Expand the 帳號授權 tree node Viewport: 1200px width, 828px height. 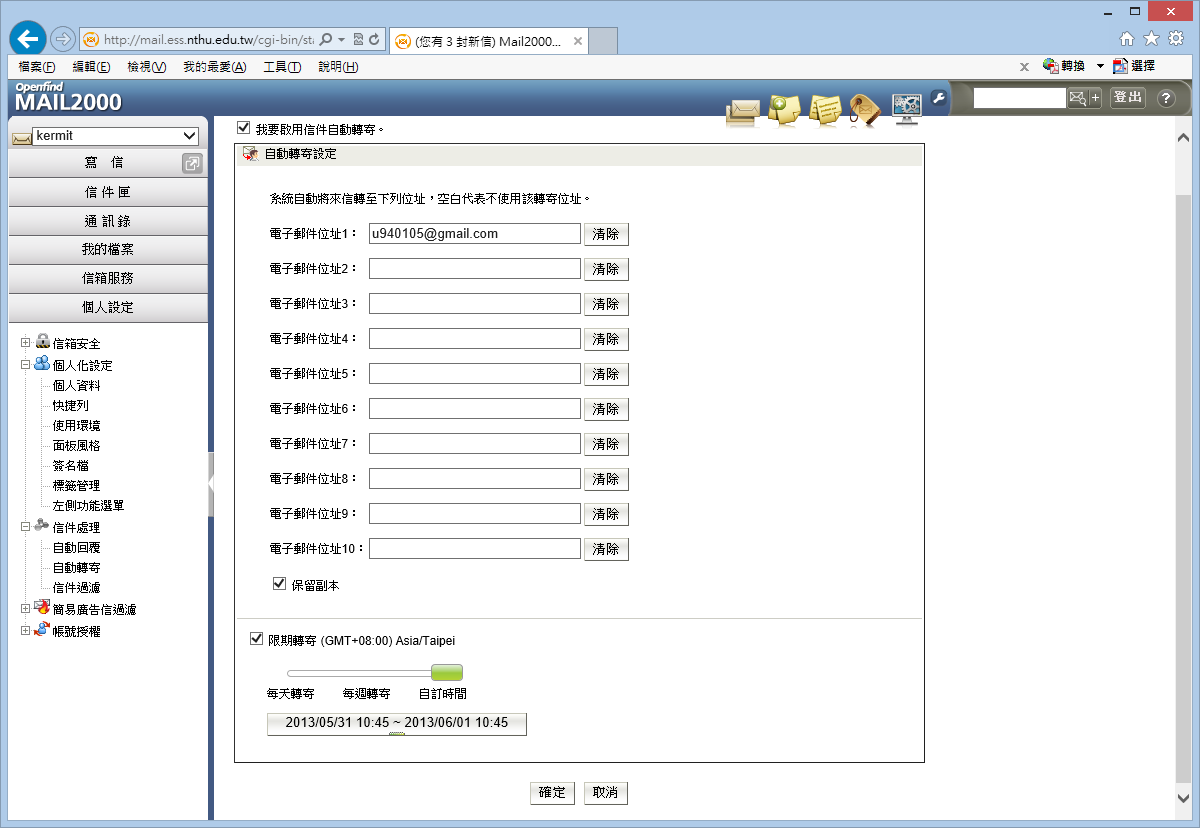(x=26, y=631)
